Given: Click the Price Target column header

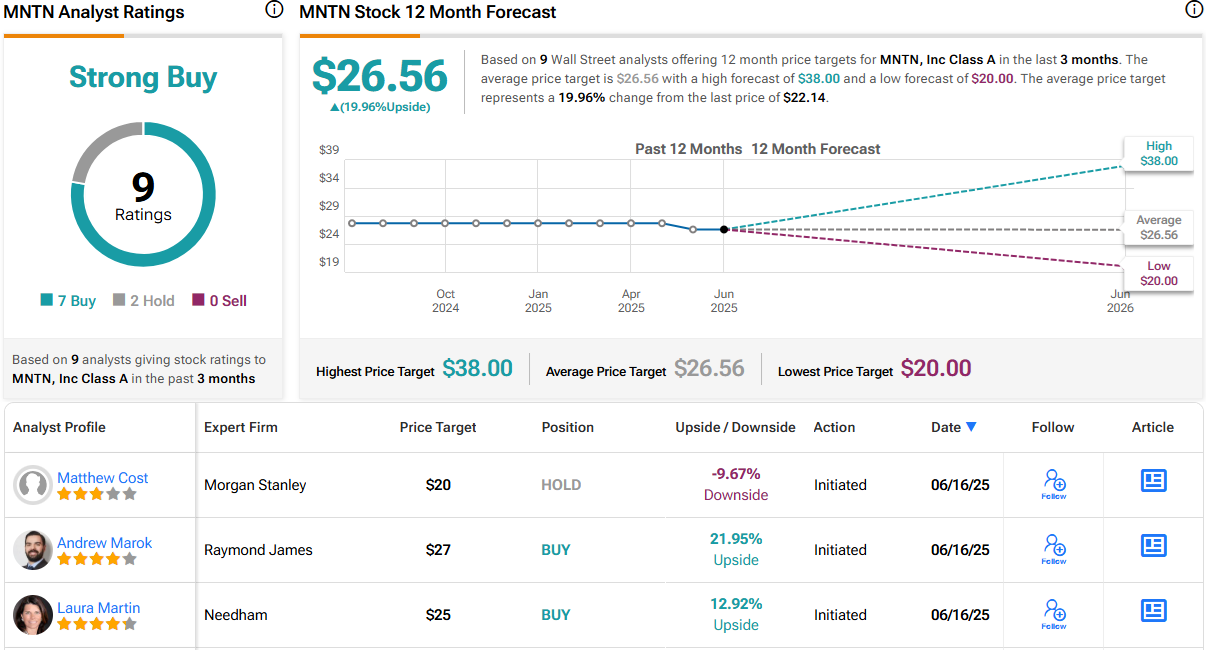Looking at the screenshot, I should (x=438, y=427).
